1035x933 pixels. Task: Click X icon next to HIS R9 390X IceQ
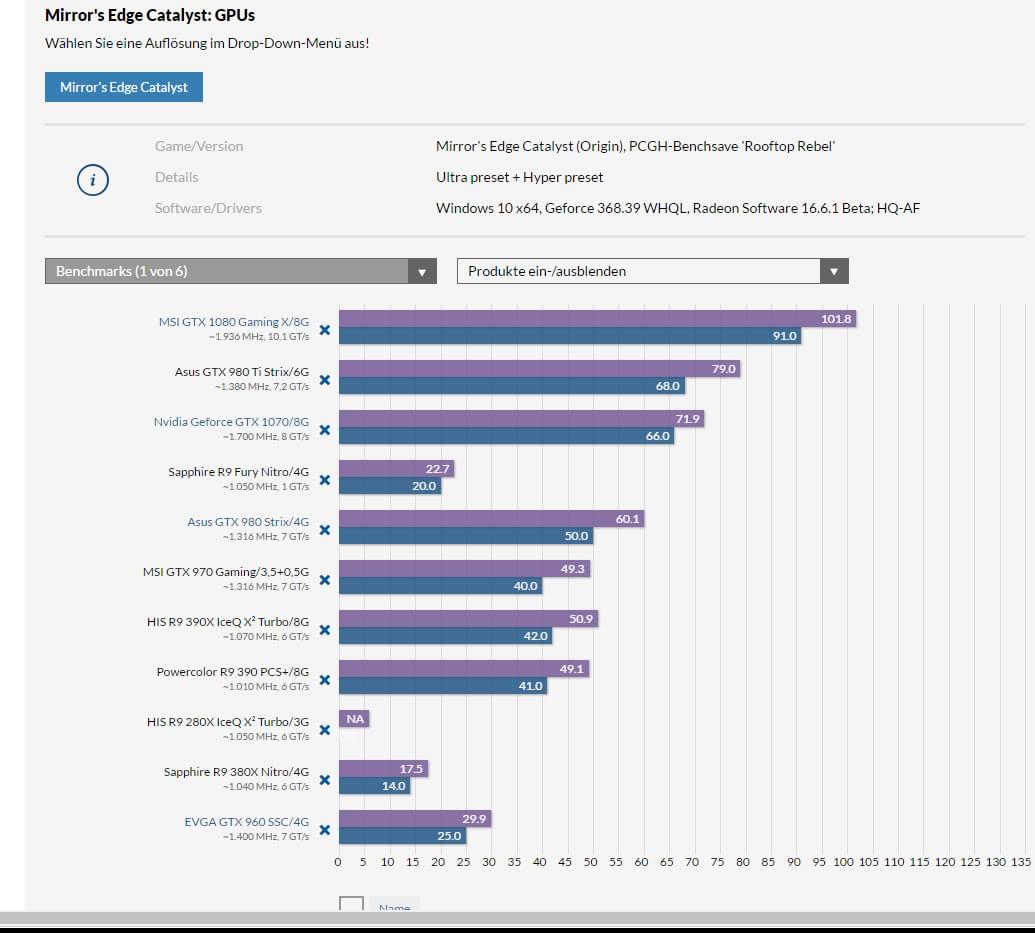coord(324,630)
